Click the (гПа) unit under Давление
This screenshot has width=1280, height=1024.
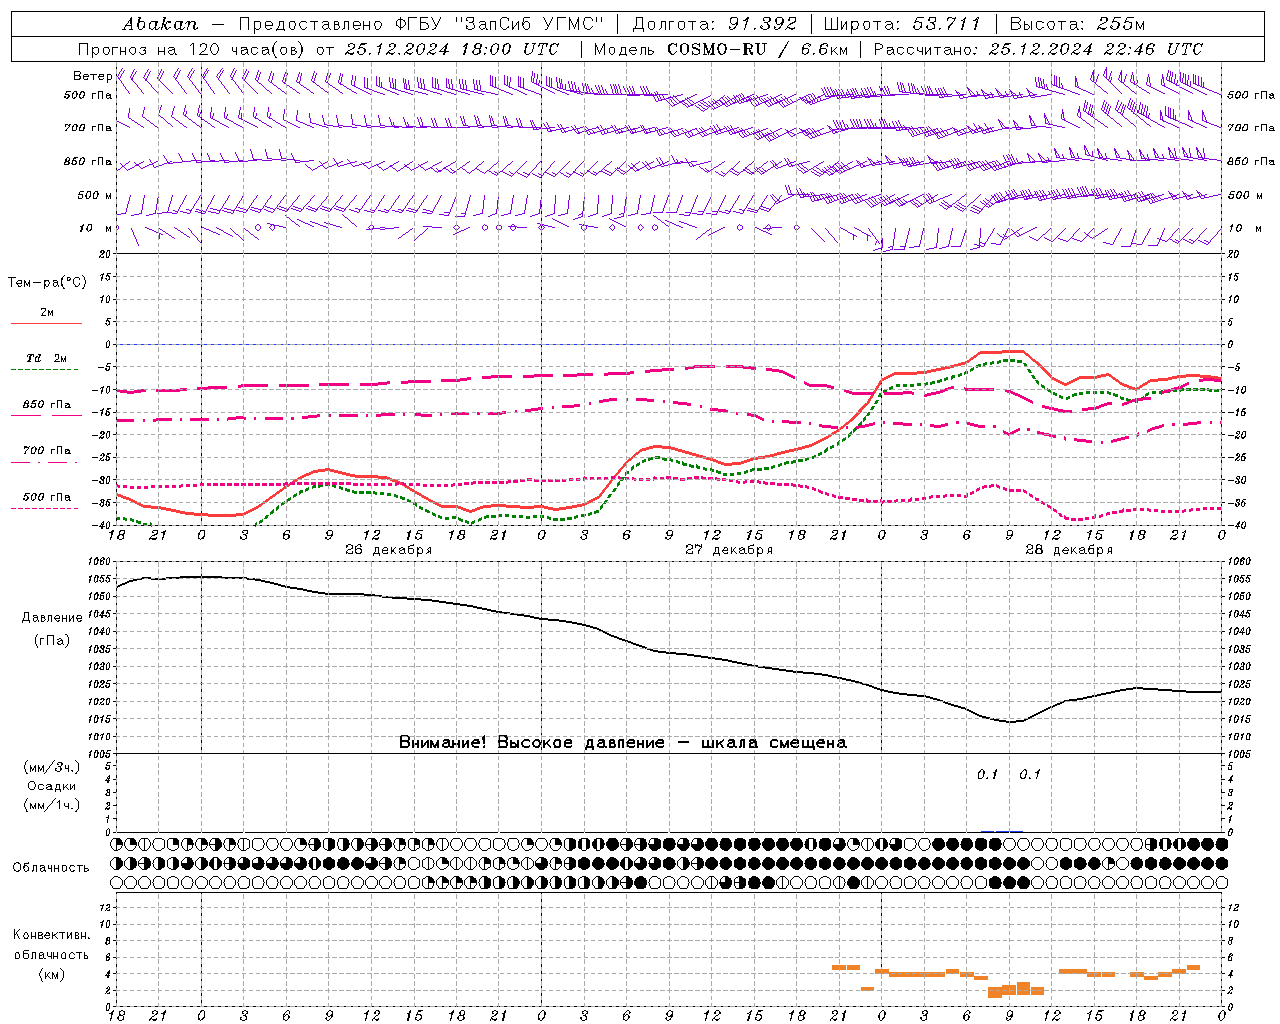[x=52, y=640]
